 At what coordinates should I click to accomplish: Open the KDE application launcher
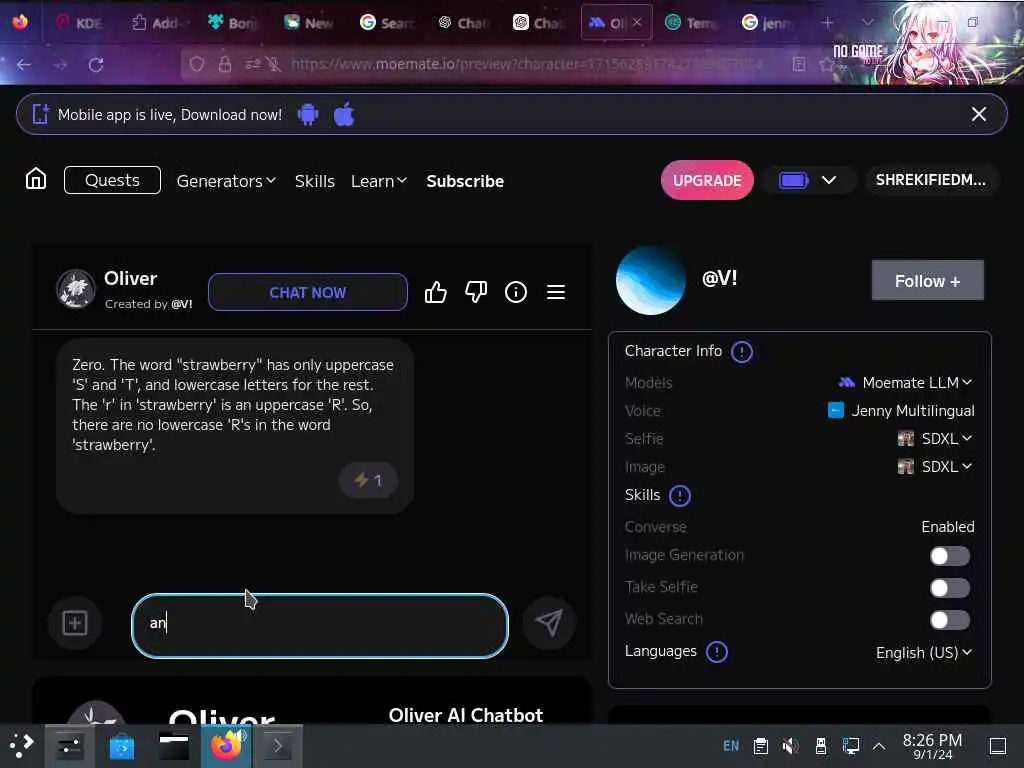pos(21,746)
